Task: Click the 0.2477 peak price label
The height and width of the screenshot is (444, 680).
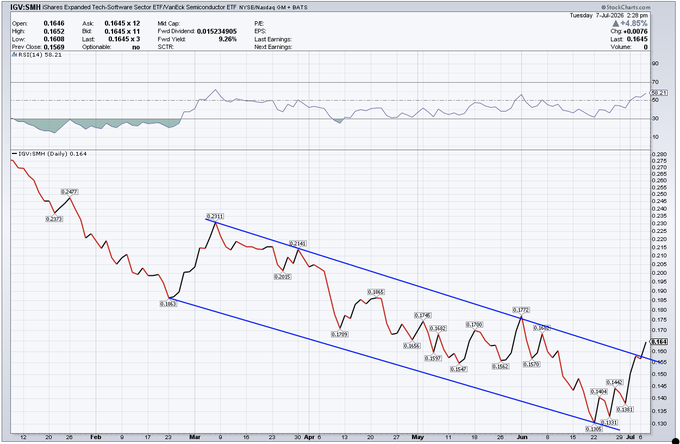Action: (69, 192)
